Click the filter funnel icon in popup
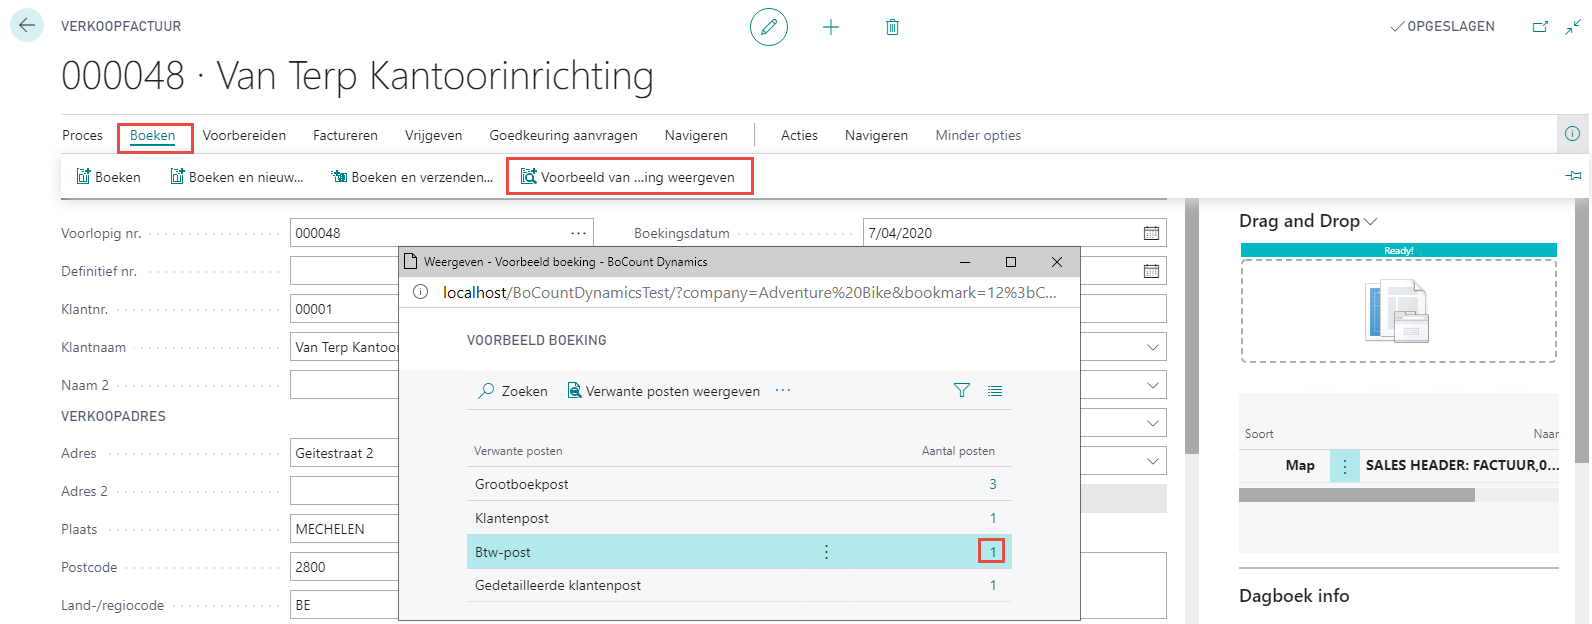This screenshot has width=1592, height=624. click(x=961, y=391)
